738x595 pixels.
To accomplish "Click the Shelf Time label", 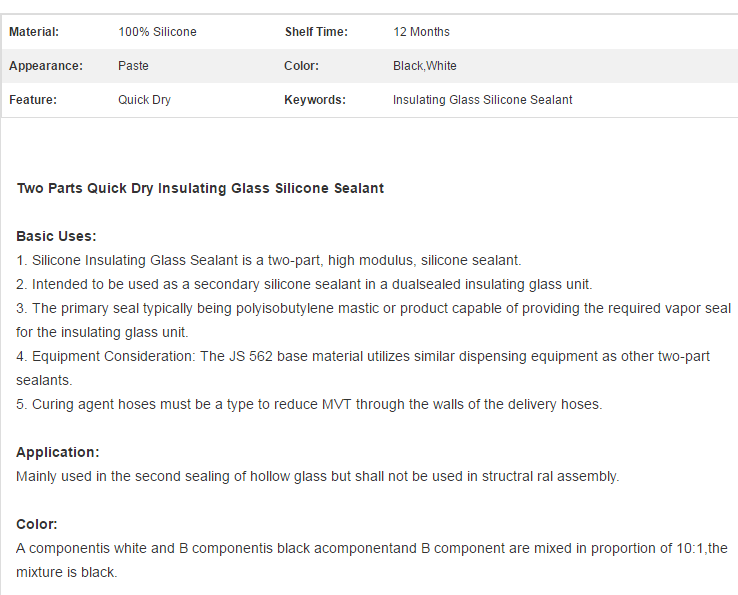I will [x=316, y=32].
